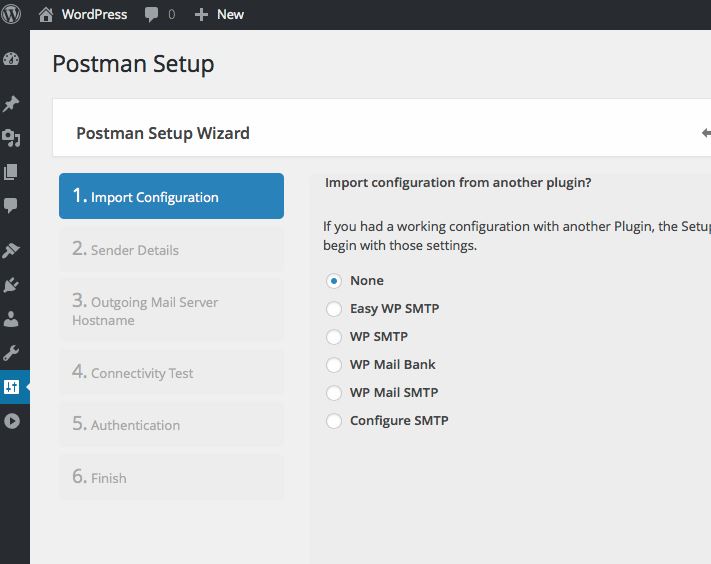Choose the Easy WP SMTP radio button
Viewport: 711px width, 564px height.
334,309
